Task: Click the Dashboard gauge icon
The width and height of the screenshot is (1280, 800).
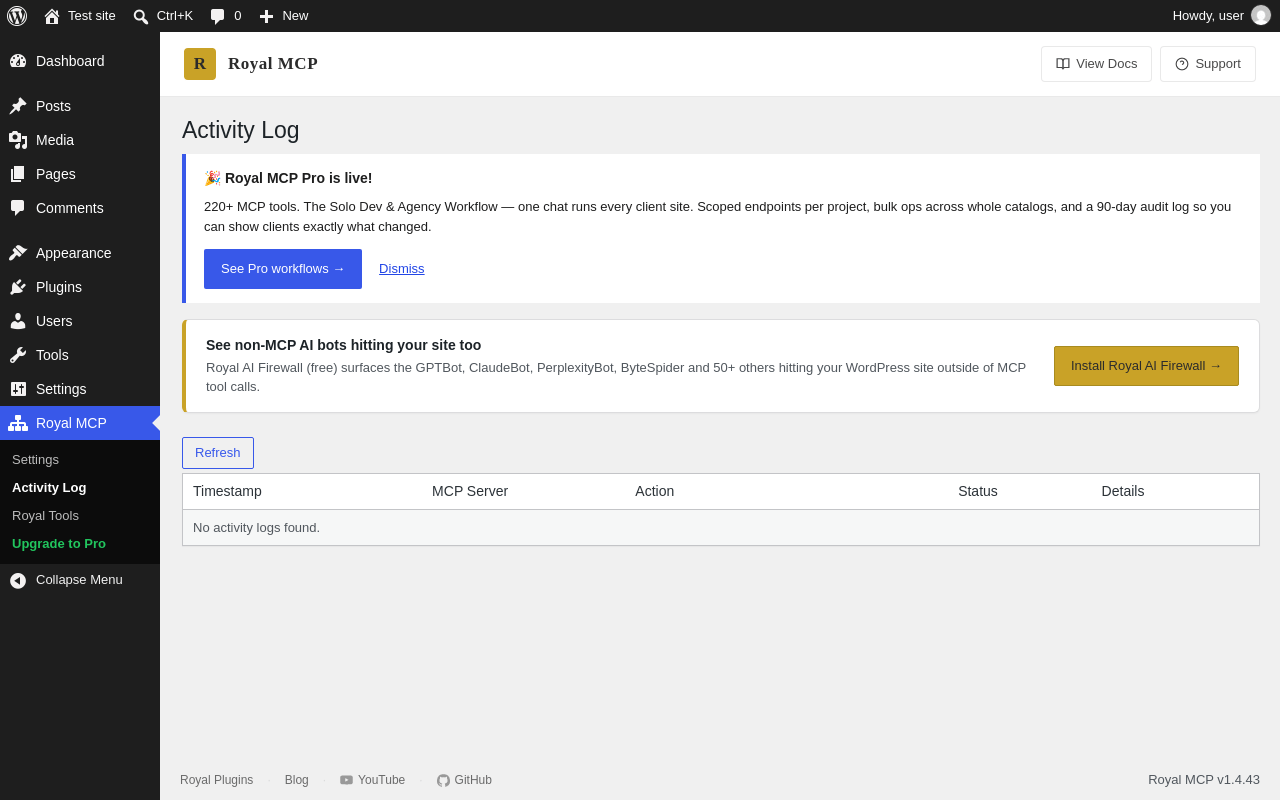Action: point(18,61)
